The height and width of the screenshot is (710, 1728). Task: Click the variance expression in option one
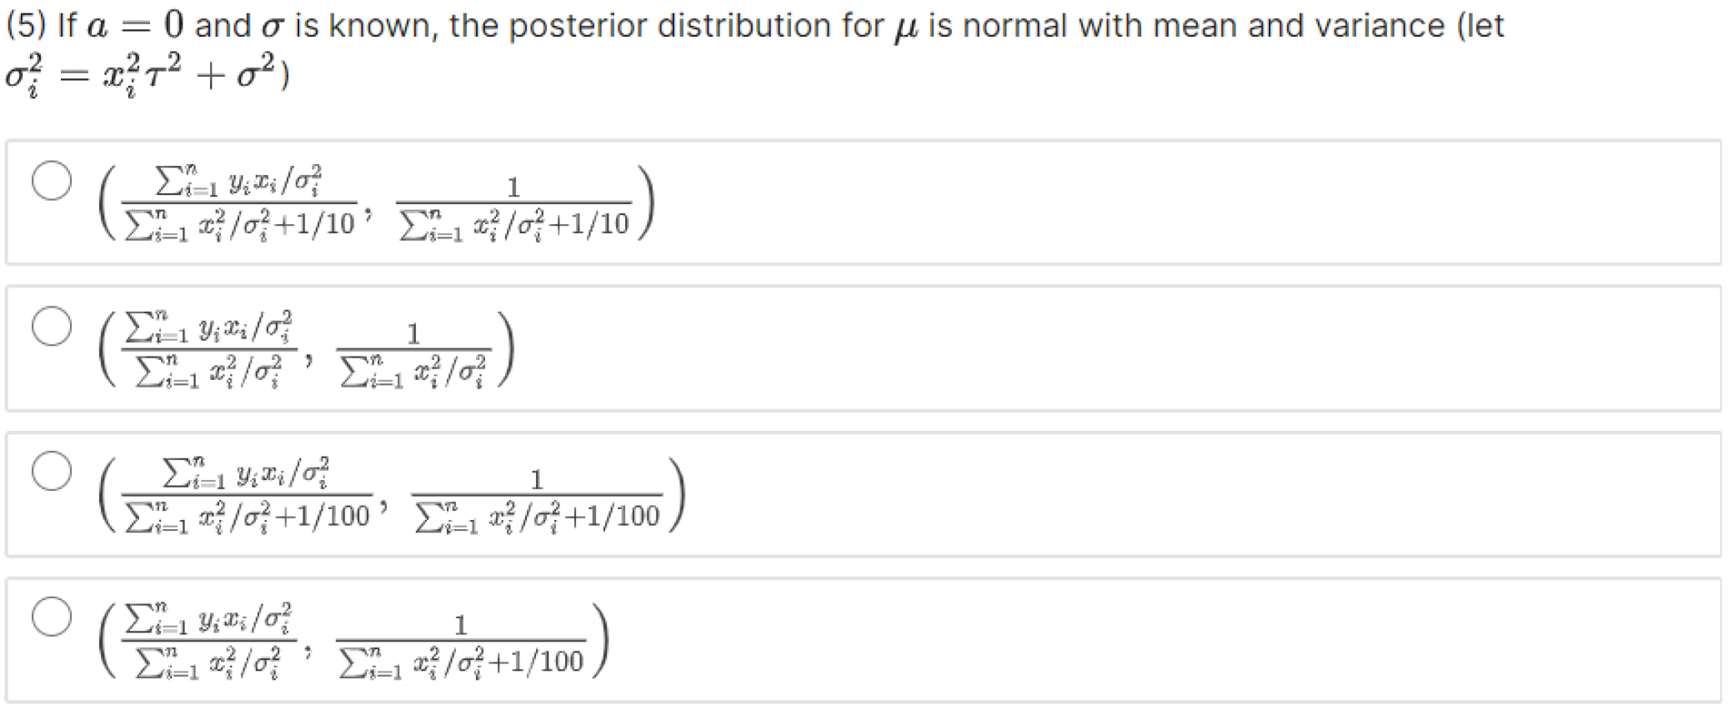[x=513, y=205]
